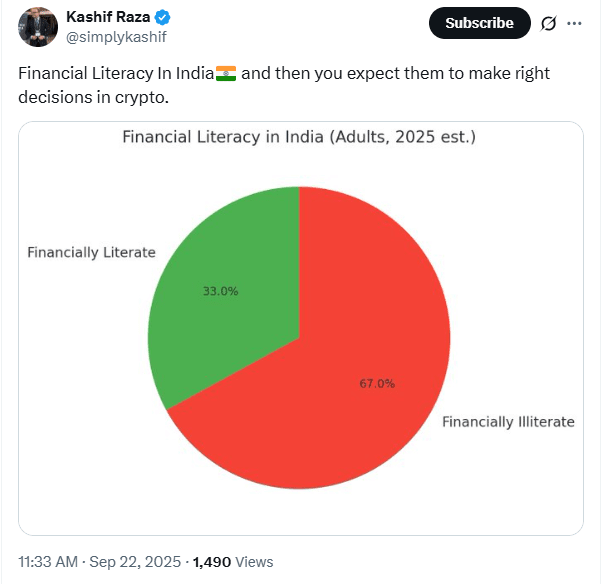Click the Sep 22, 2025 date
The image size is (606, 584).
pyautogui.click(x=135, y=562)
